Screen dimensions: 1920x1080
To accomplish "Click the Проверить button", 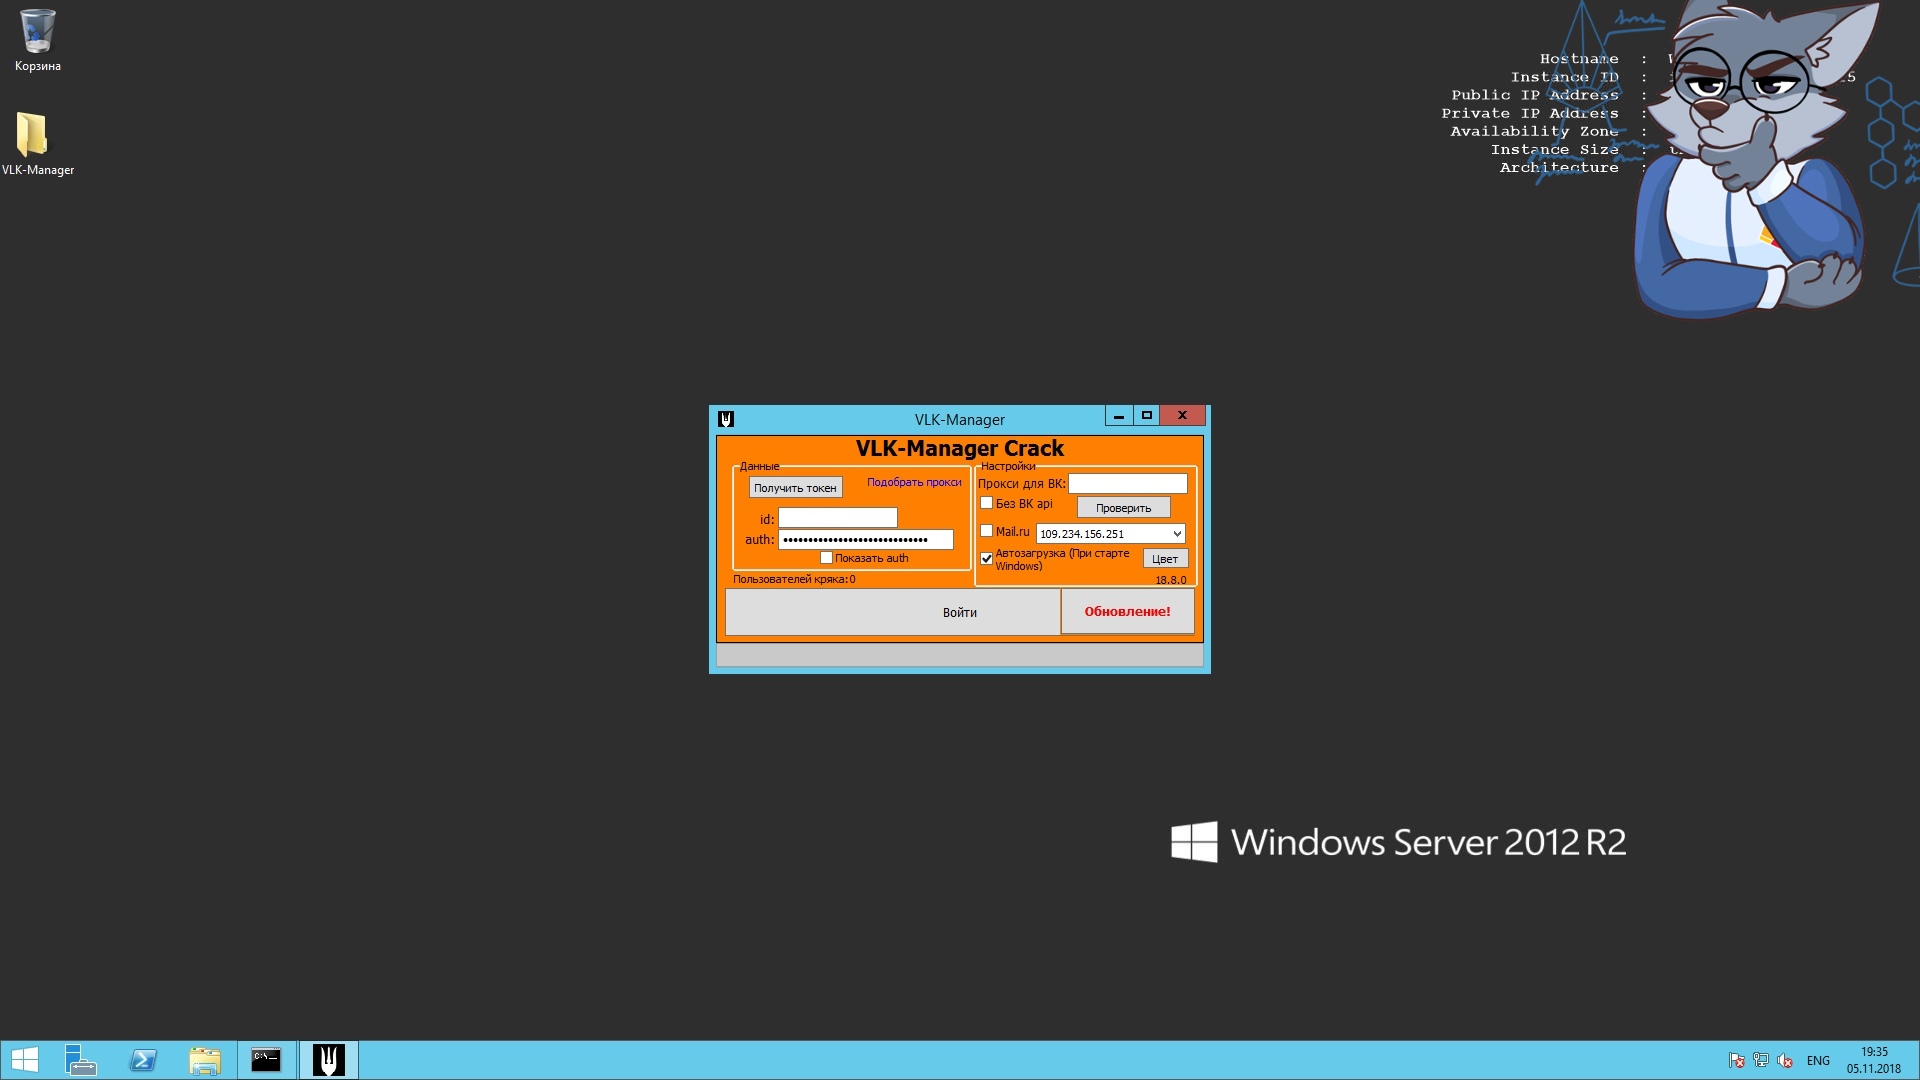I will click(x=1123, y=508).
